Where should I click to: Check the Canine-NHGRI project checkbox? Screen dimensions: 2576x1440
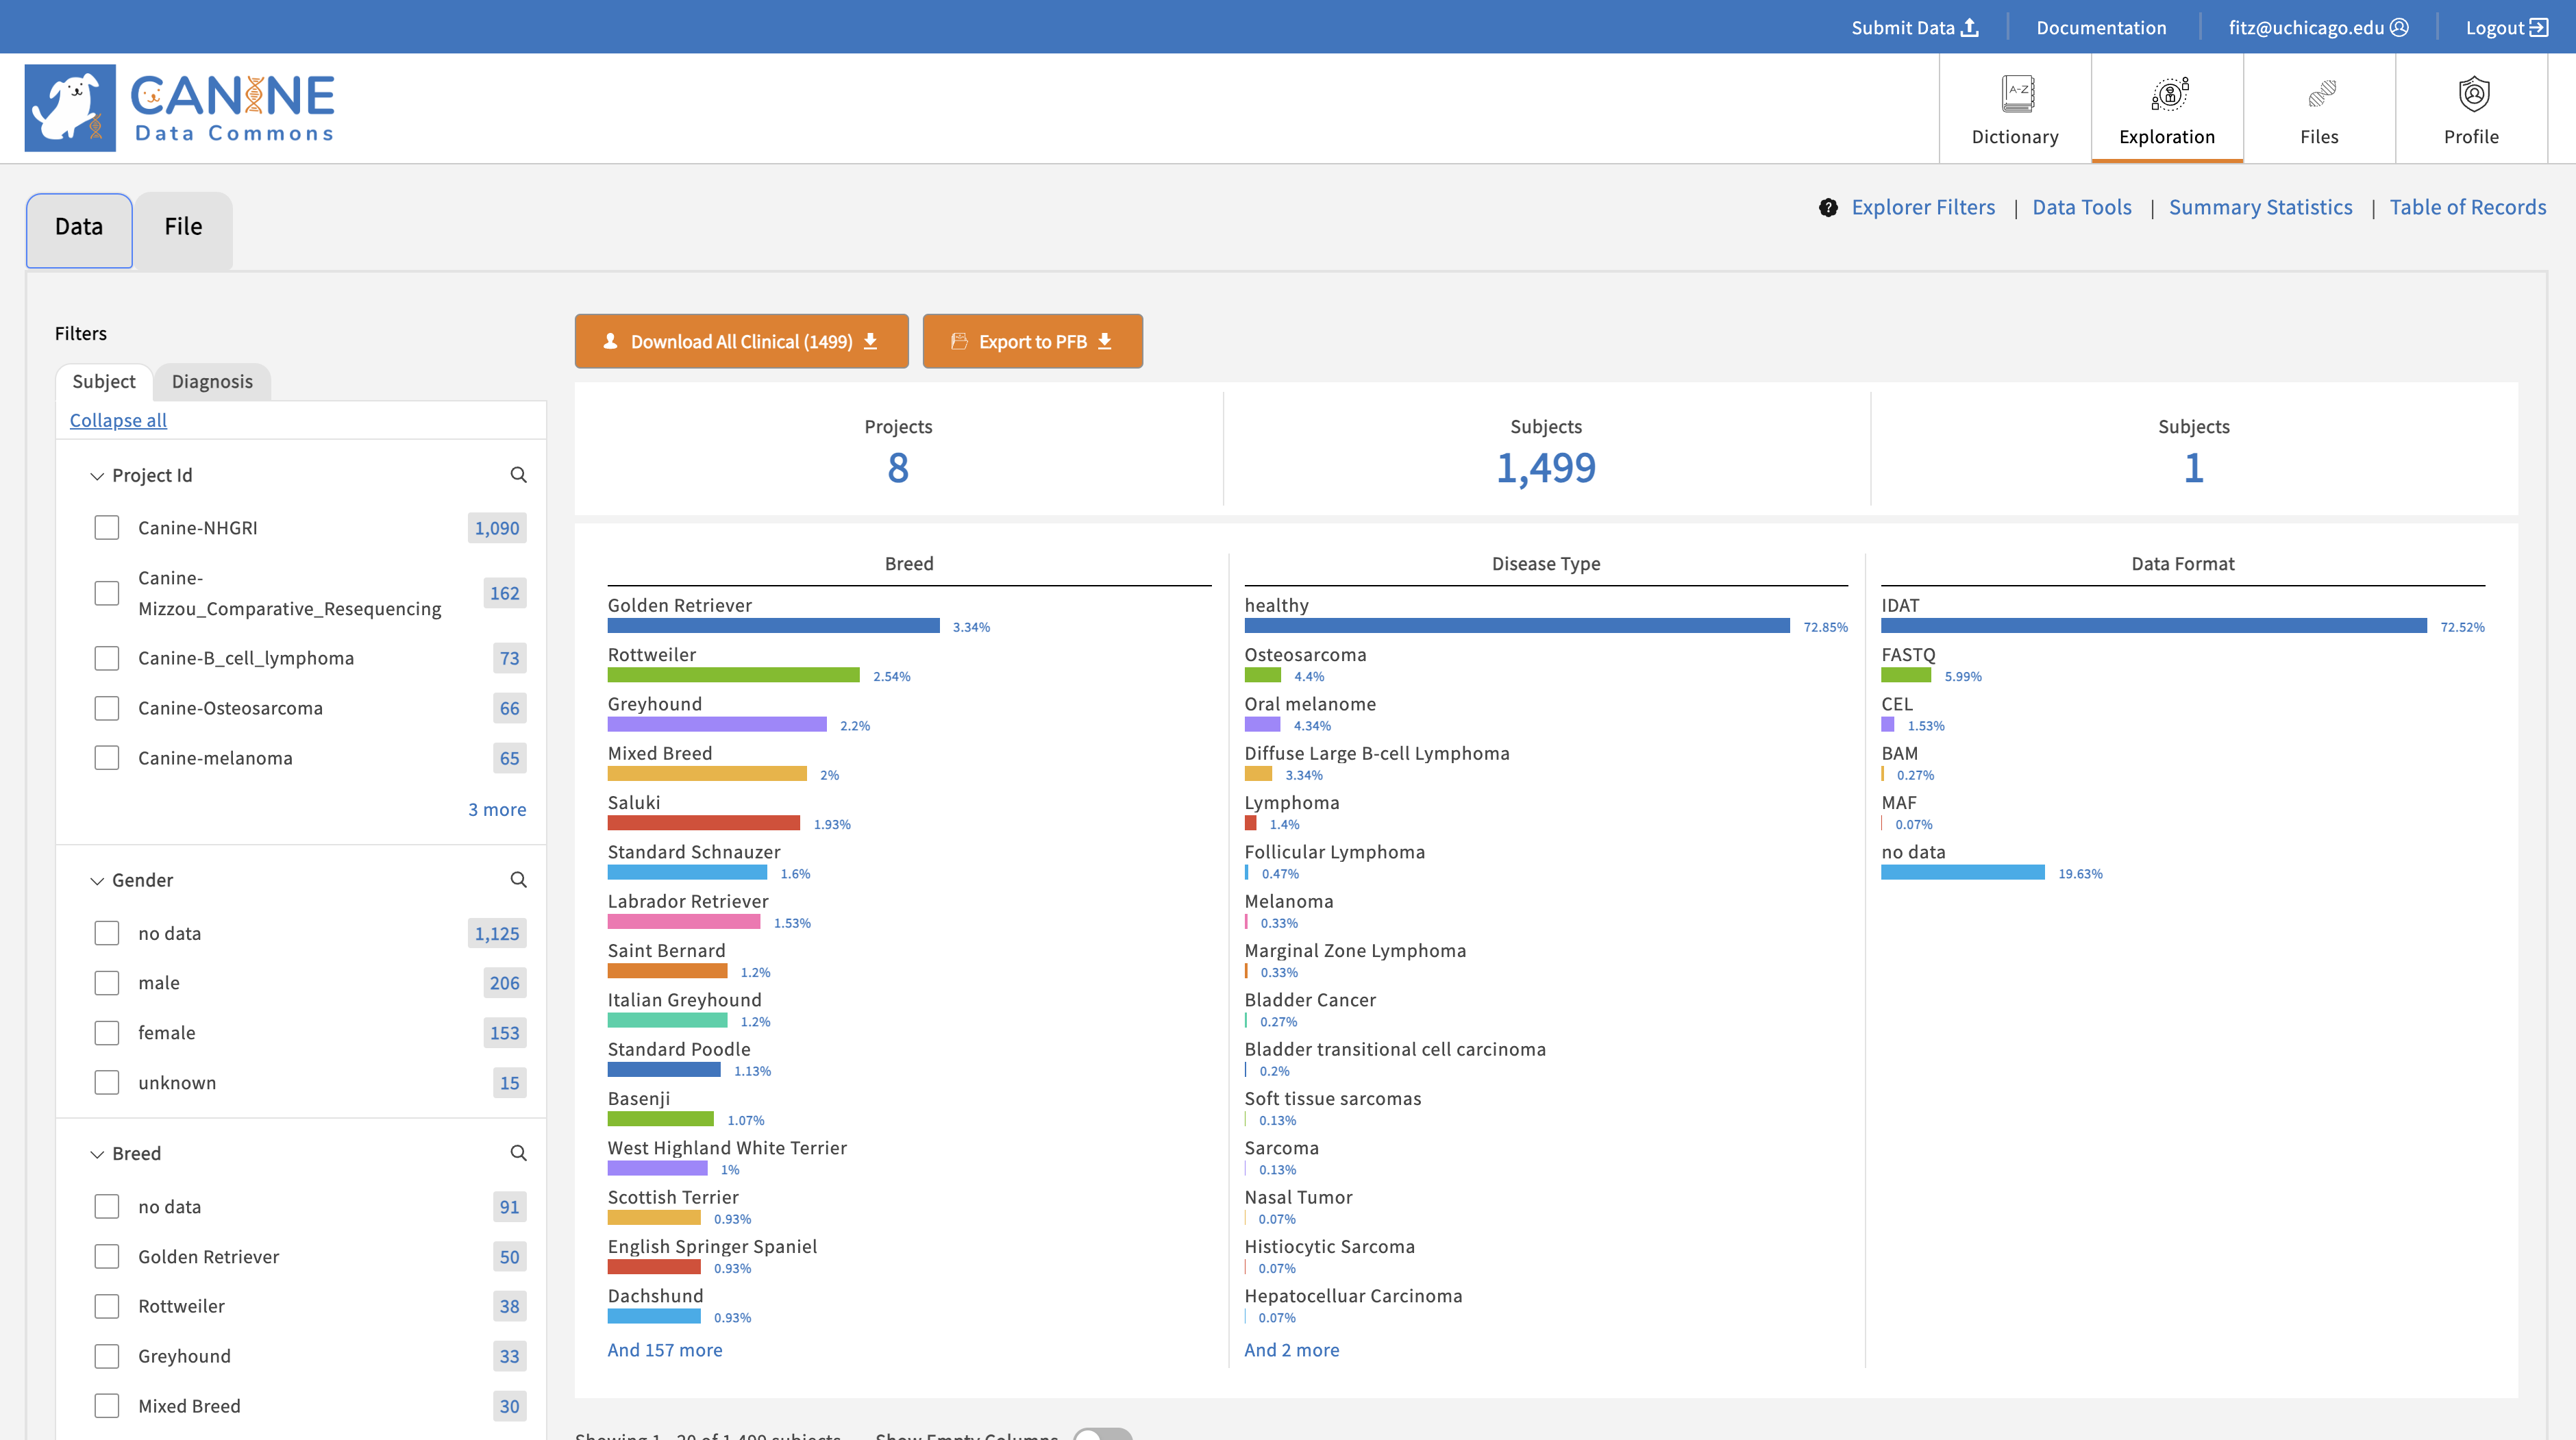(x=107, y=528)
